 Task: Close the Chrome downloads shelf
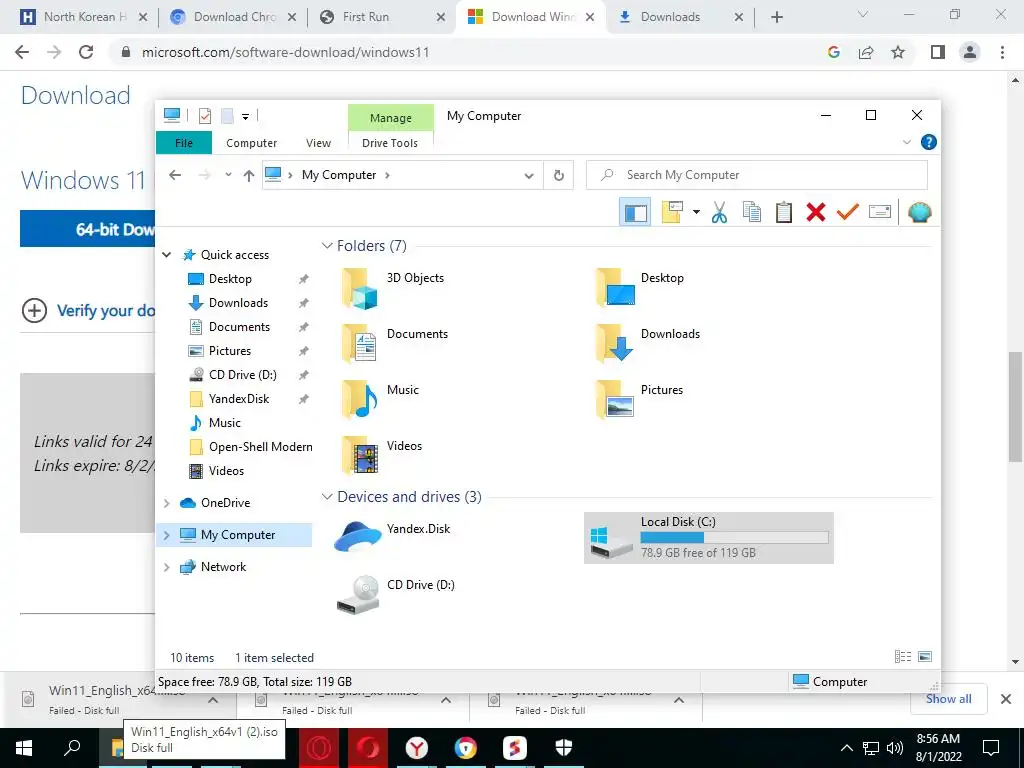pos(1006,699)
